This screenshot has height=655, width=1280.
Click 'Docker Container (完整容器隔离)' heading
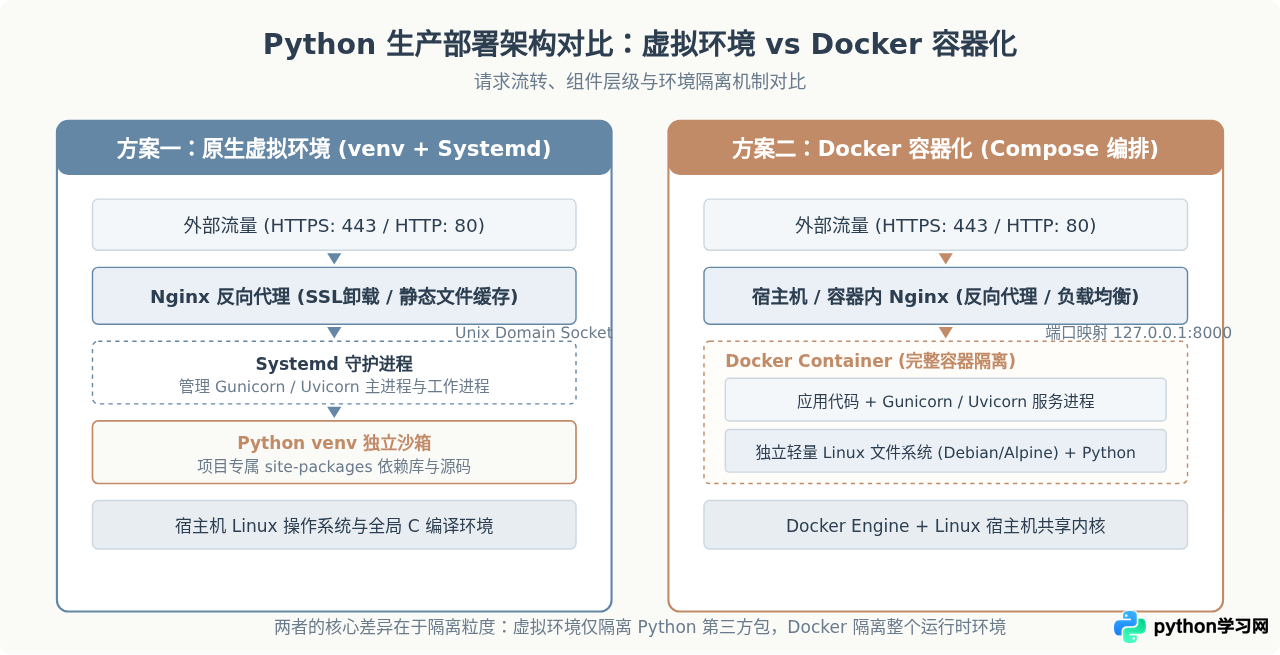pos(870,361)
